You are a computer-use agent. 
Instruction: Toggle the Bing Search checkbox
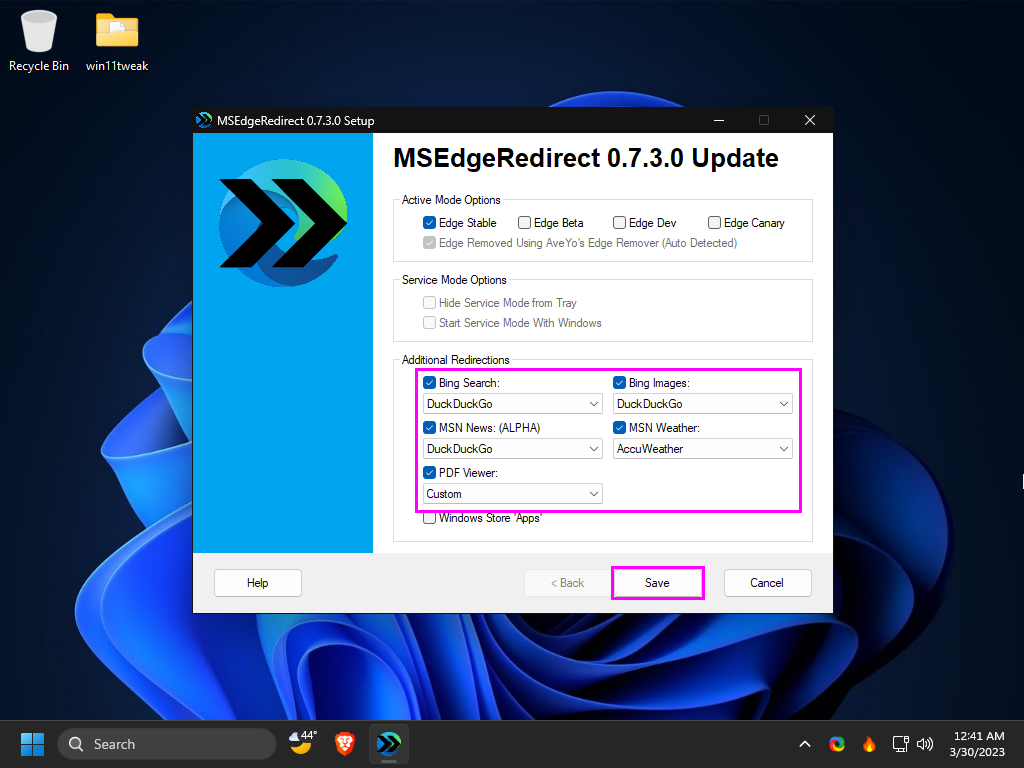pyautogui.click(x=429, y=383)
